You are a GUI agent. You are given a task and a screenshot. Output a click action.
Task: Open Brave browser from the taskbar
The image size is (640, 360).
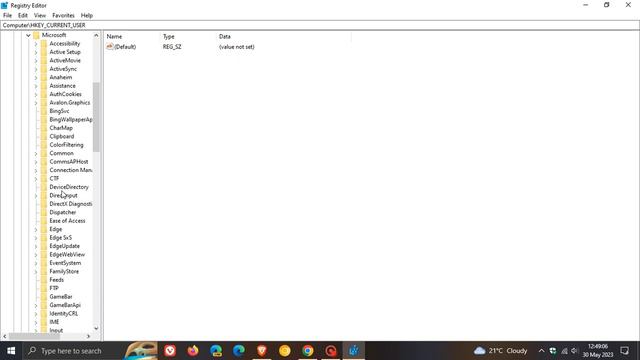click(x=262, y=351)
